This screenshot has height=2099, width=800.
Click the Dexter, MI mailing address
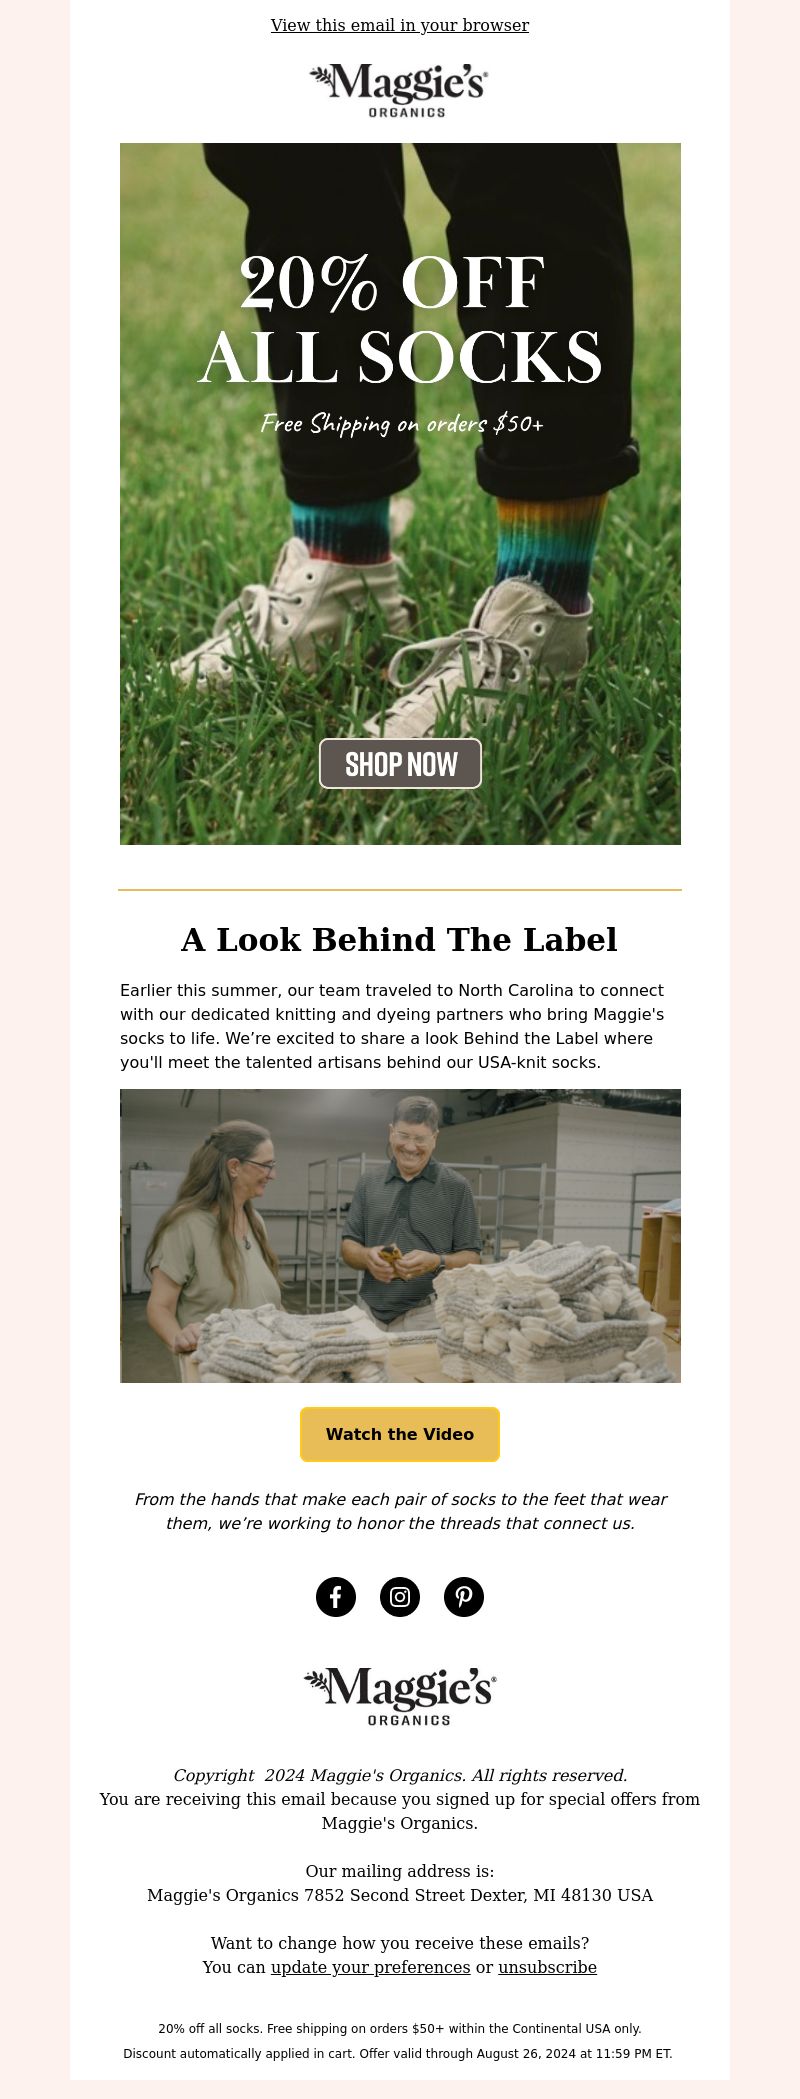click(400, 1895)
